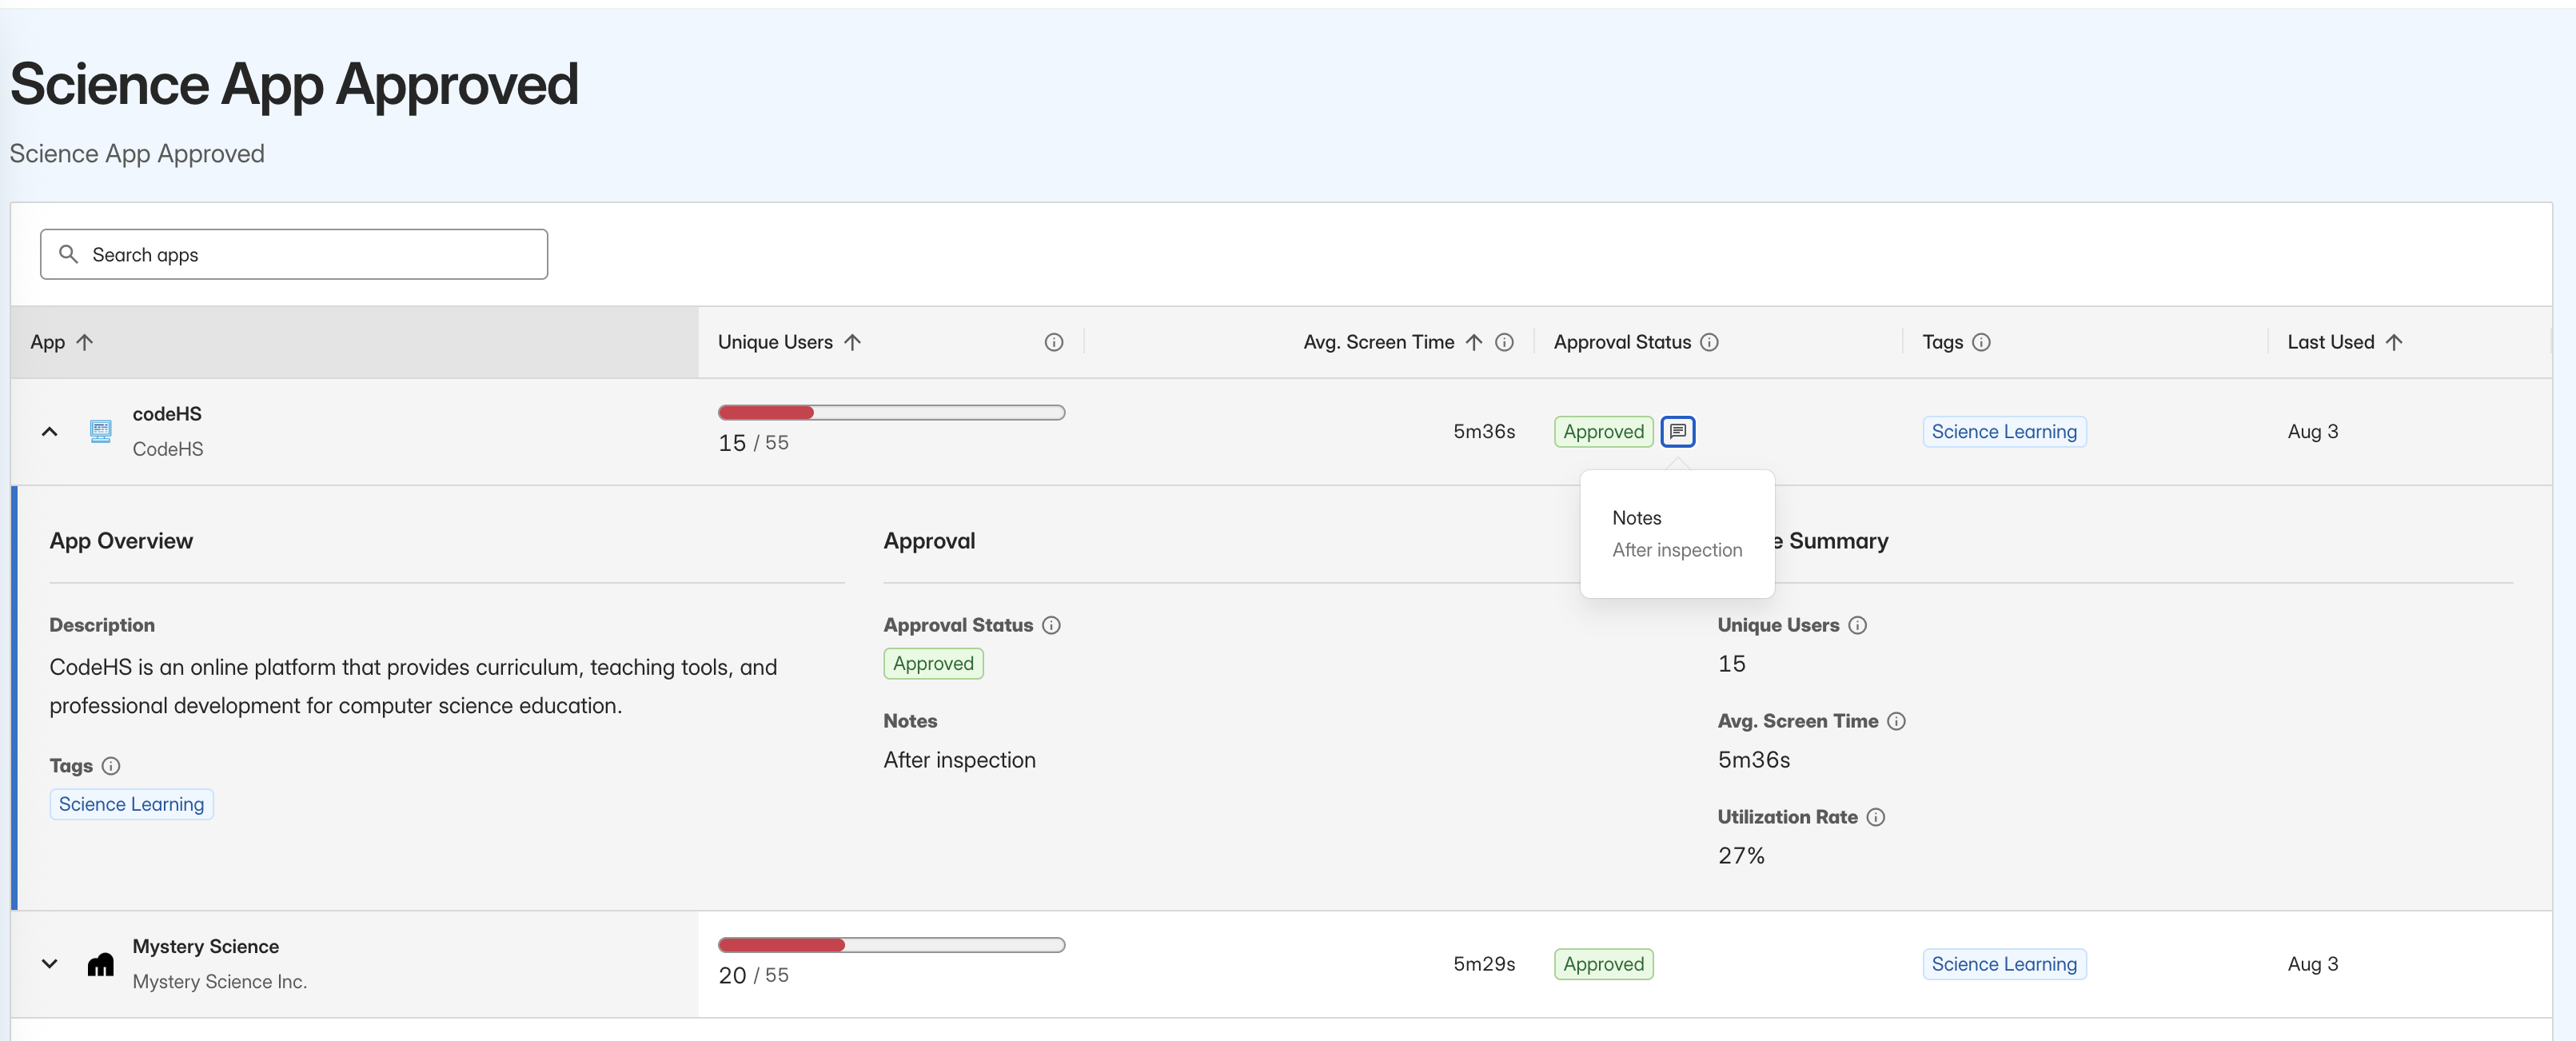Click the App column header
The width and height of the screenshot is (2576, 1041).
point(354,342)
